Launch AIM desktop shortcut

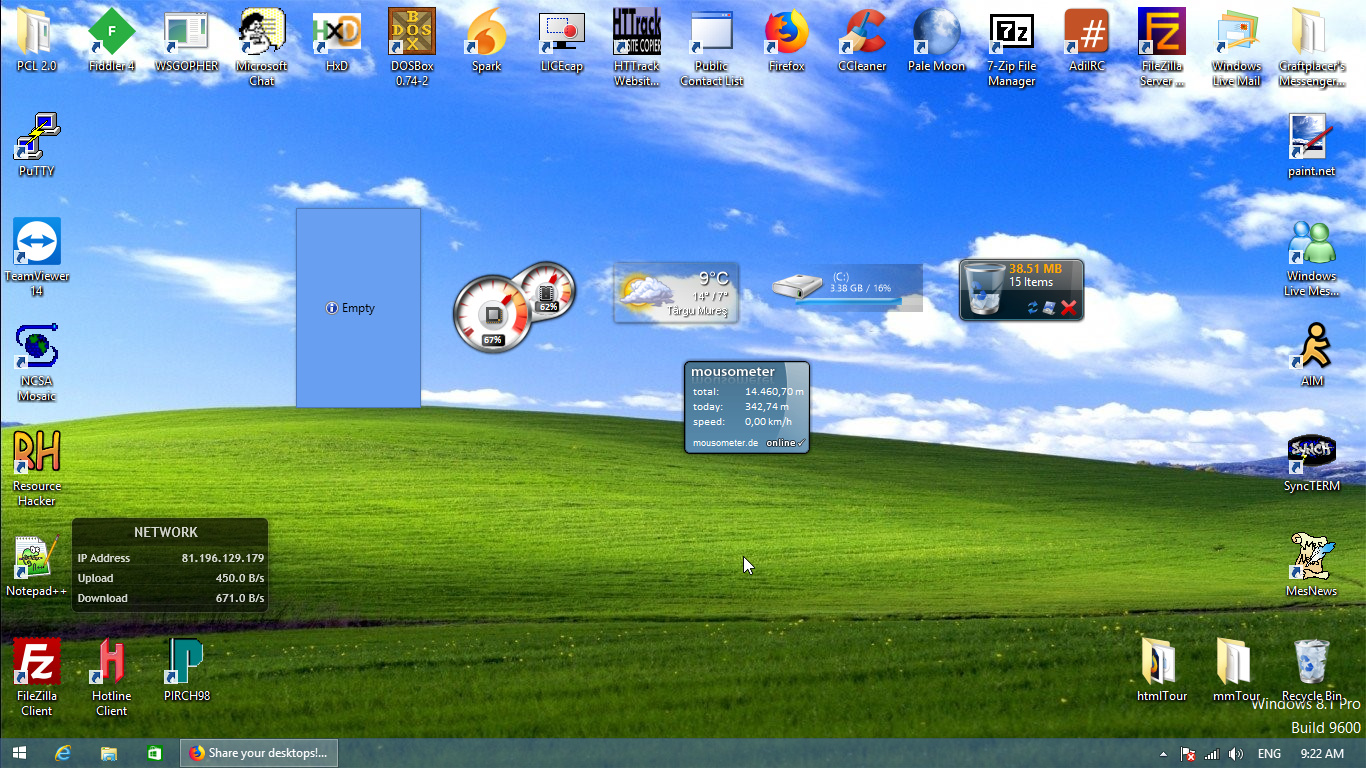1311,356
